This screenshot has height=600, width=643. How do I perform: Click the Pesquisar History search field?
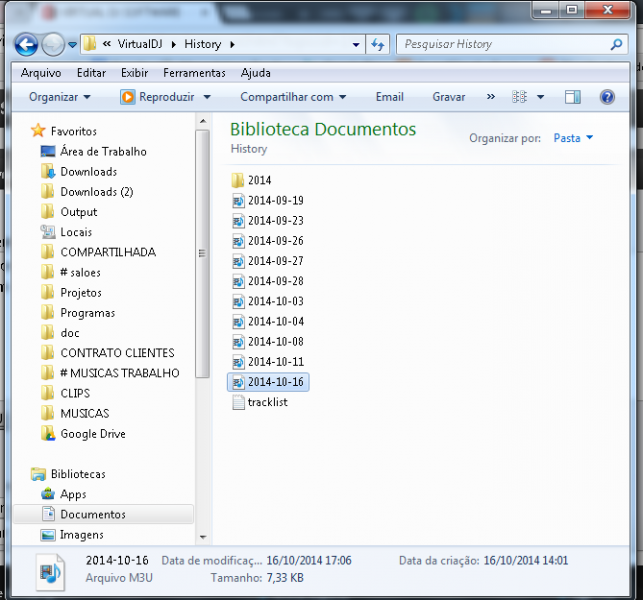click(500, 45)
